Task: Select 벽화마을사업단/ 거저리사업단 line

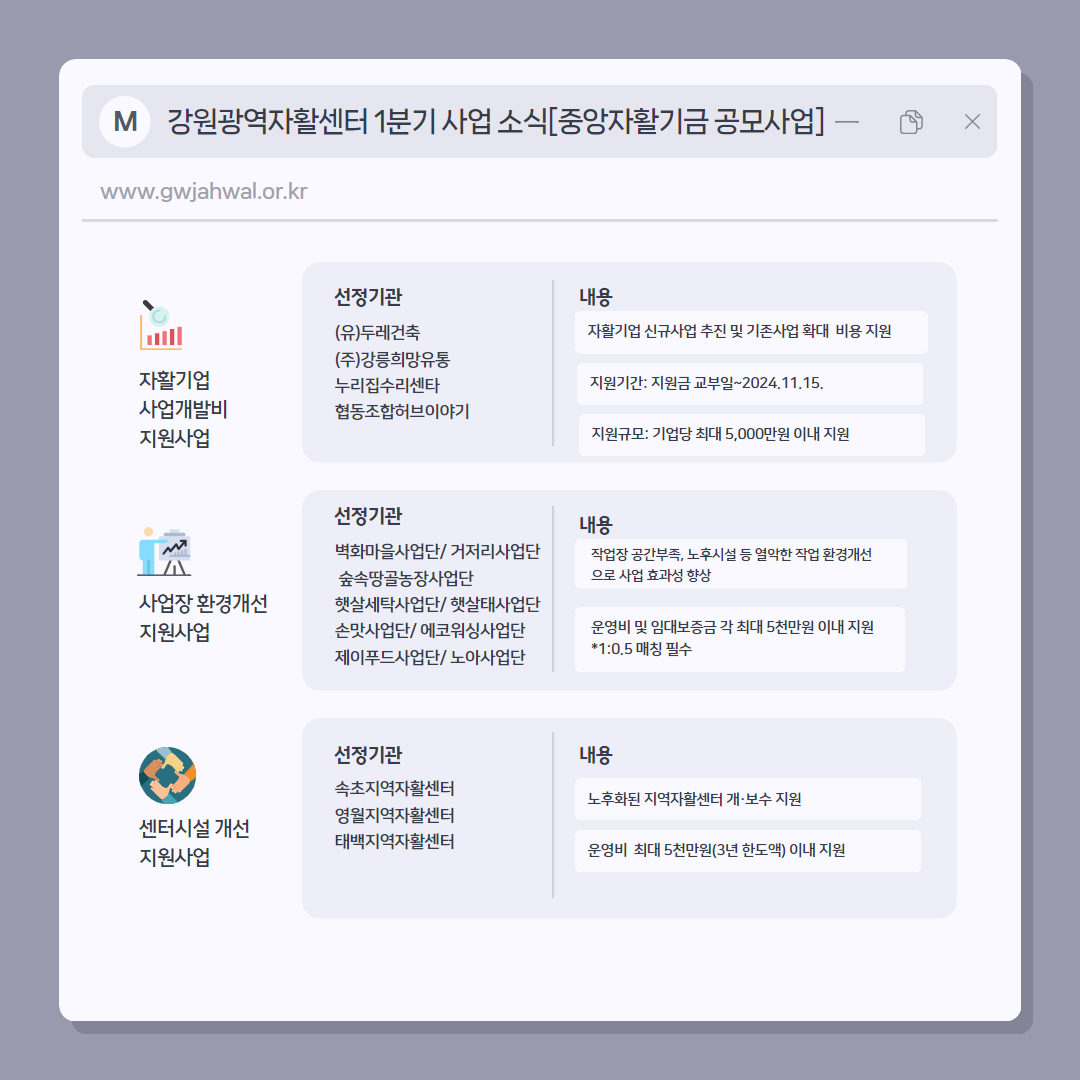Action: point(437,552)
